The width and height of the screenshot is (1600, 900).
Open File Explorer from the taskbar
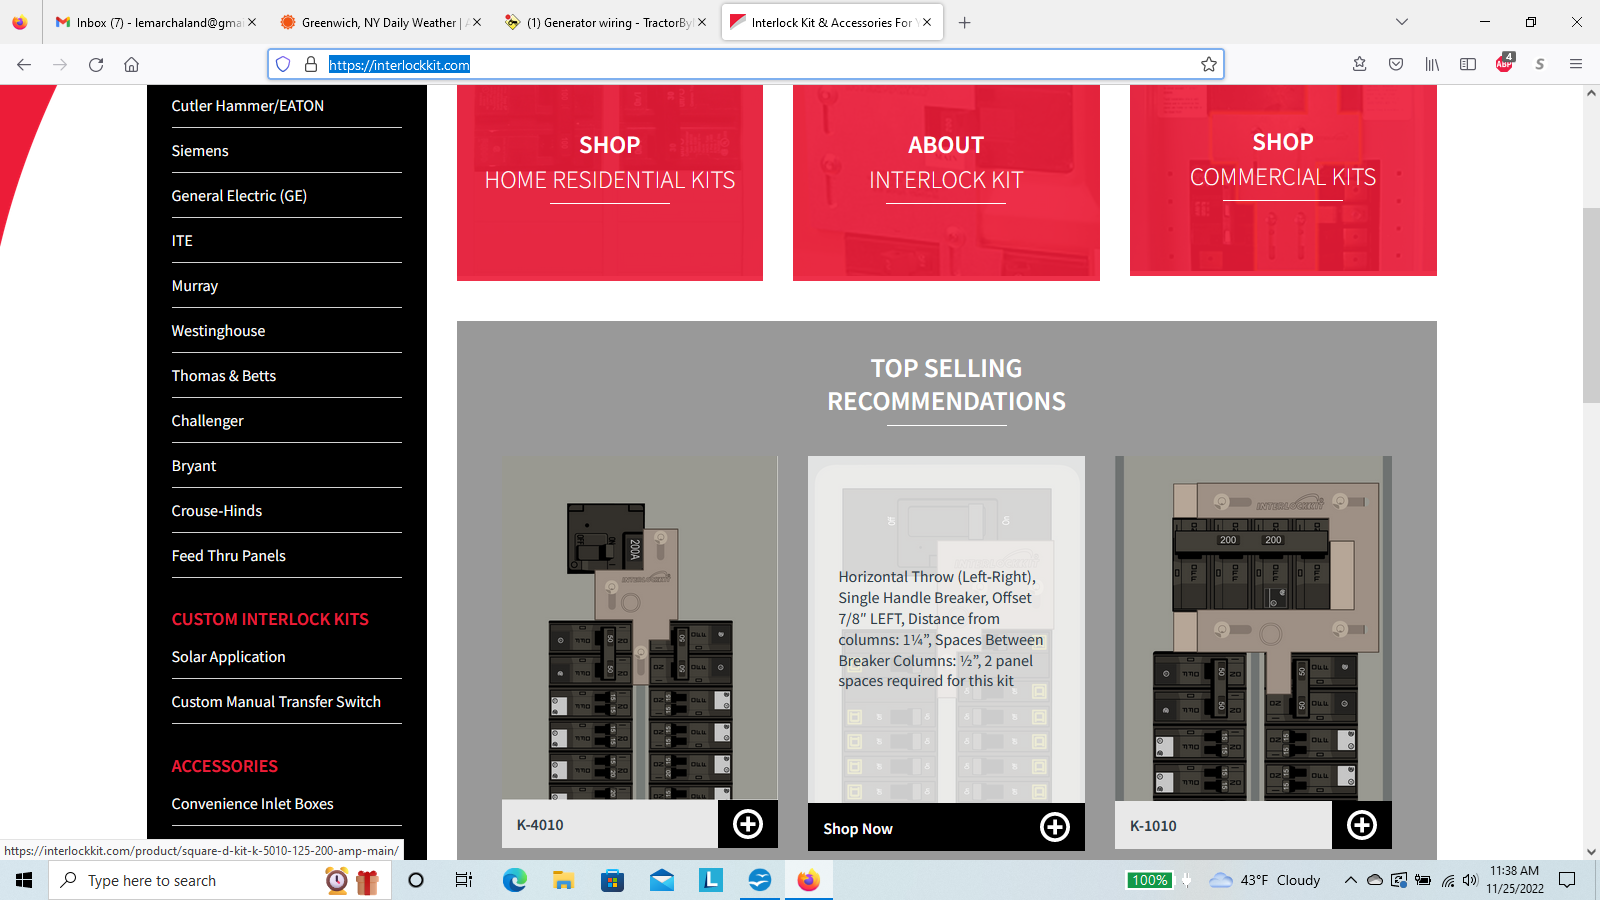[x=563, y=880]
